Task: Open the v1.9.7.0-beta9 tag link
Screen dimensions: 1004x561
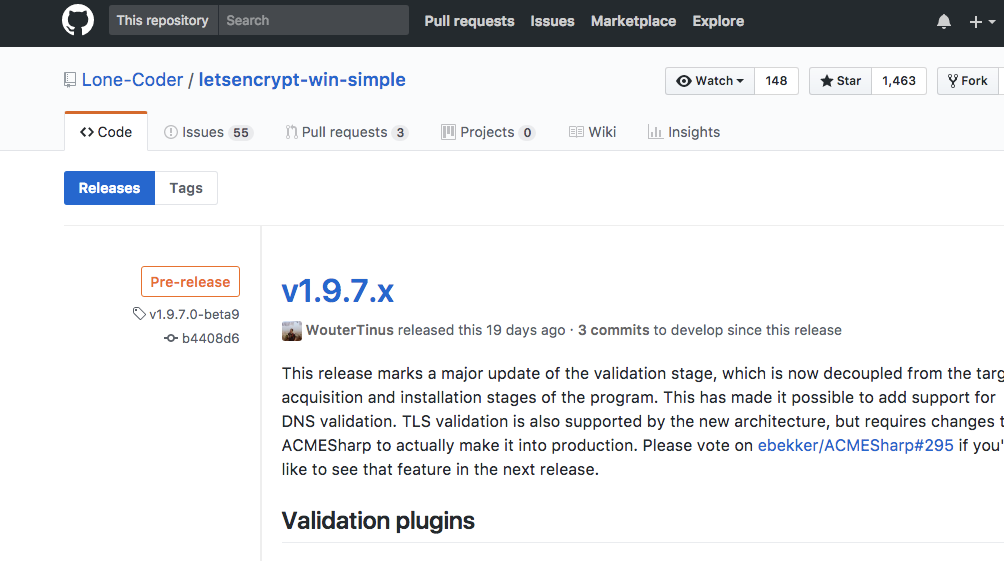Action: tap(194, 314)
